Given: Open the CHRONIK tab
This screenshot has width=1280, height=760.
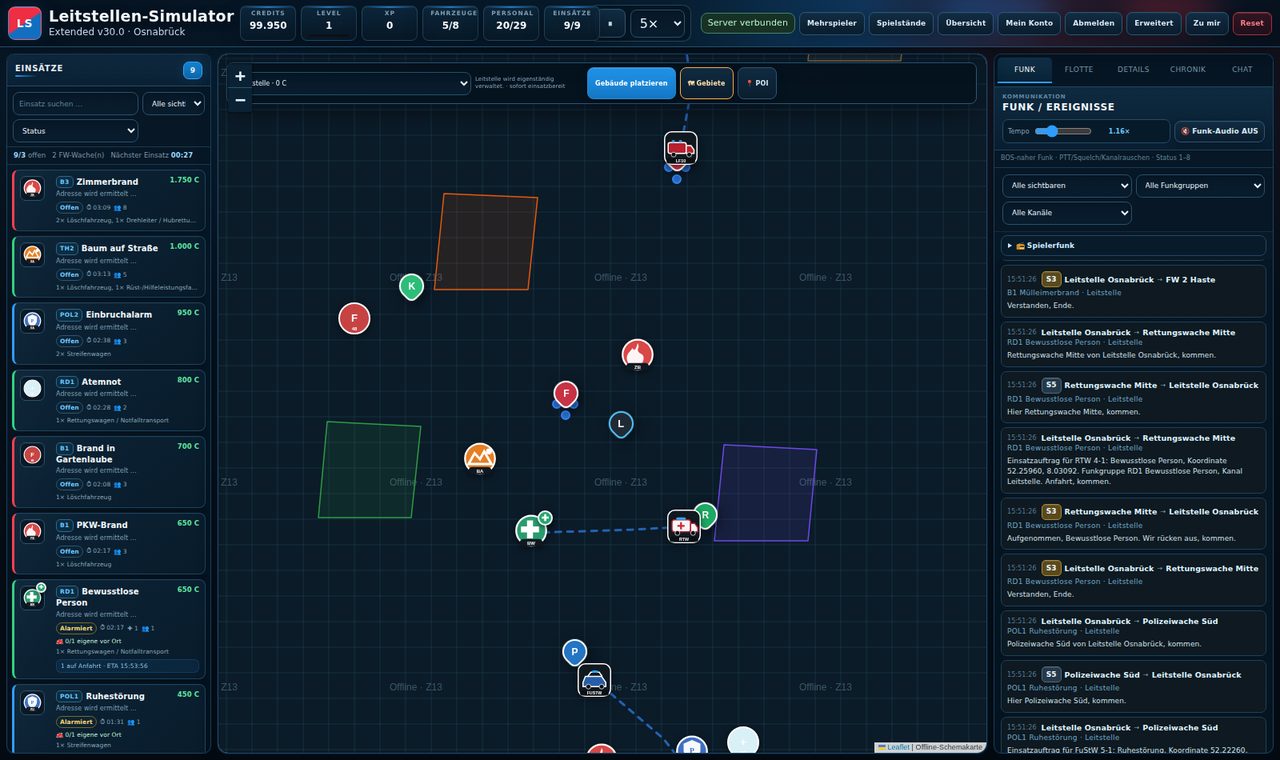Looking at the screenshot, I should [1188, 69].
